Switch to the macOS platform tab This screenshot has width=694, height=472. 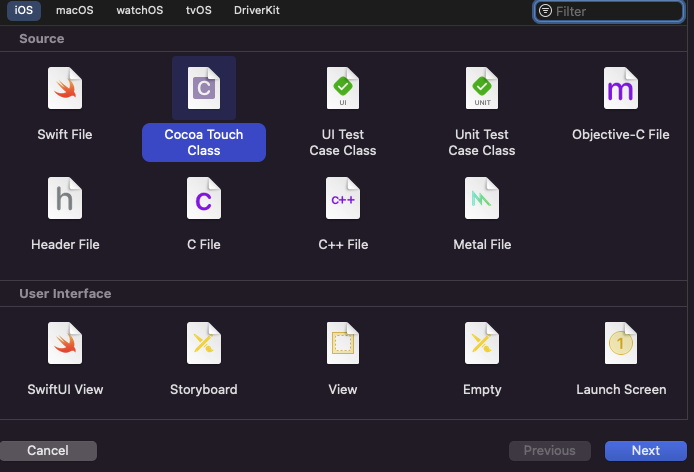coord(74,10)
